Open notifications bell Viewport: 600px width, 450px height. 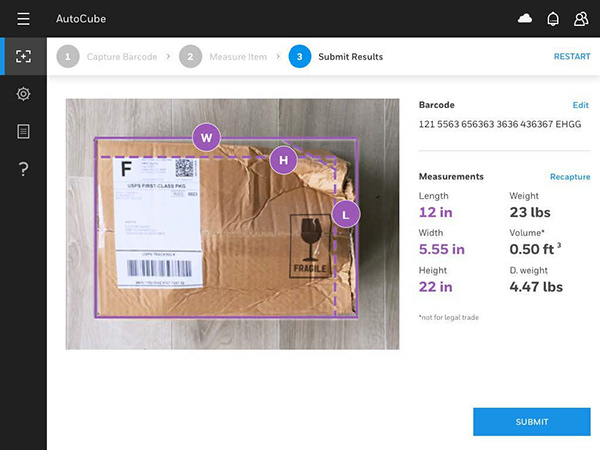pyautogui.click(x=553, y=18)
